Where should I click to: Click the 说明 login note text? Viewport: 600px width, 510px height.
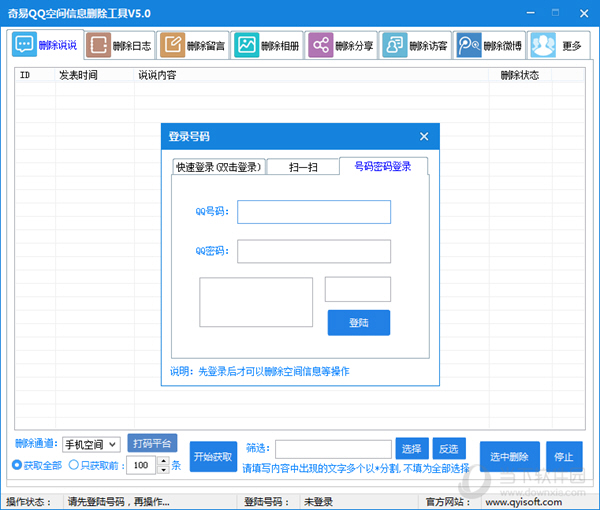click(259, 371)
